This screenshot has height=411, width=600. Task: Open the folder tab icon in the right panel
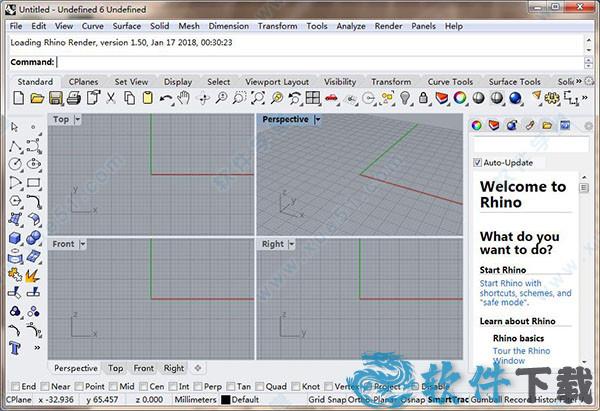tap(547, 125)
